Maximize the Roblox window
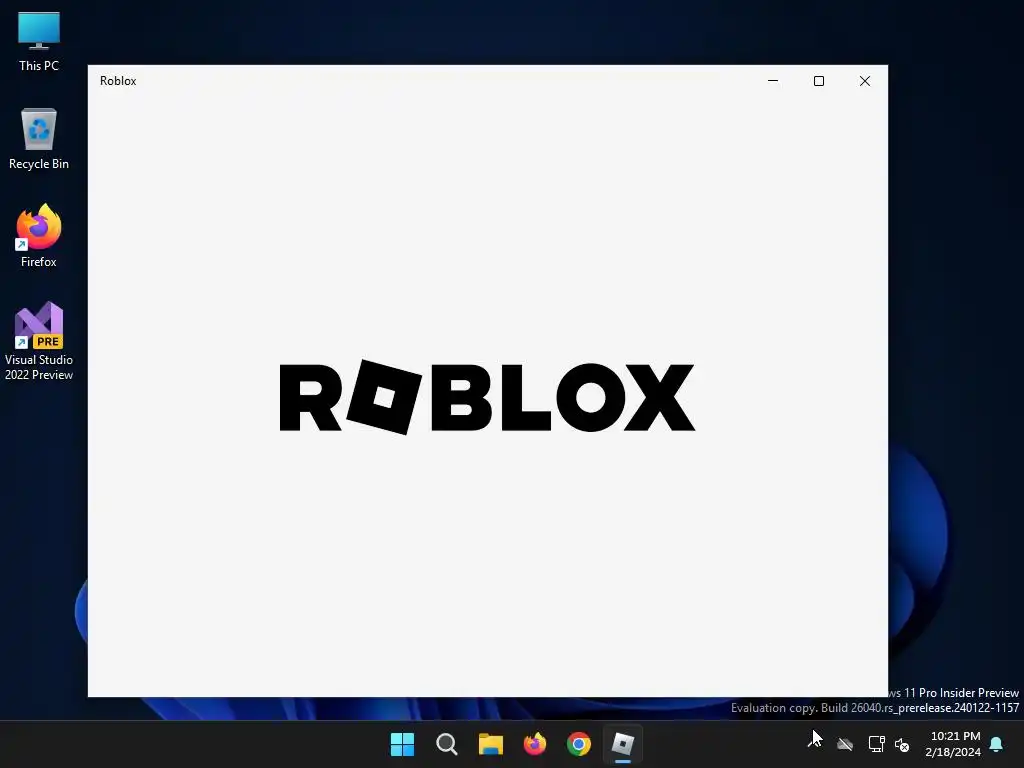Screen dimensions: 1024x768 (819, 81)
